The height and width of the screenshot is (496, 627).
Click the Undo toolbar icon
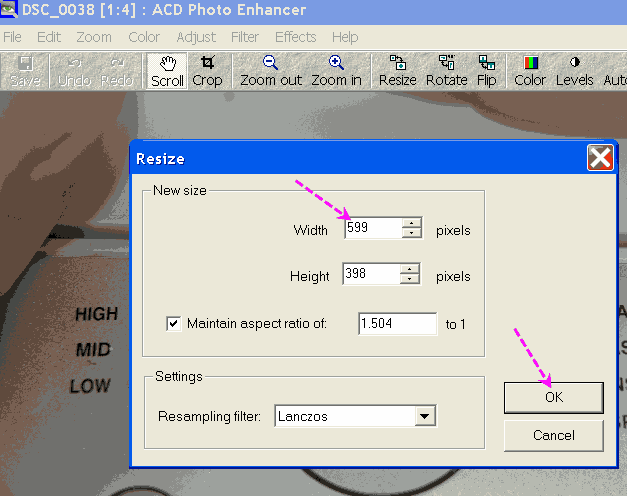[74, 71]
